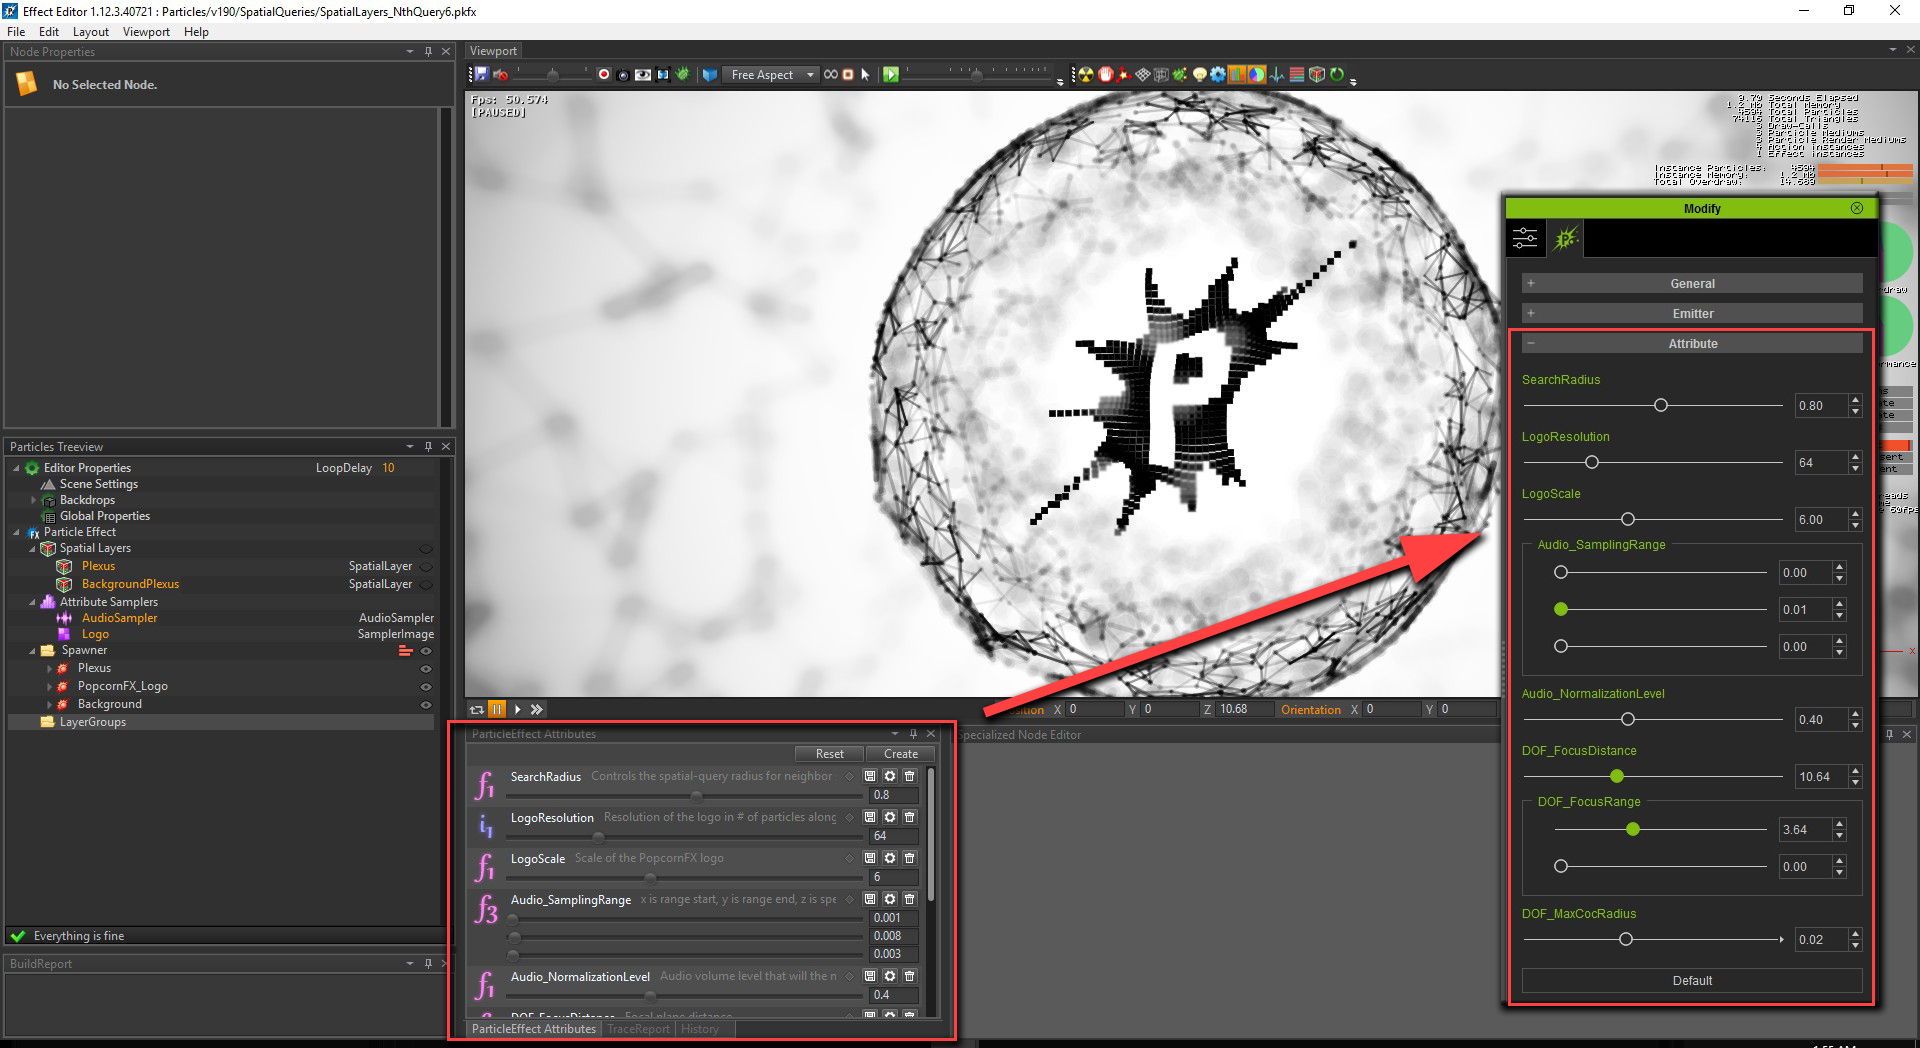Viewport: 1920px width, 1048px height.
Task: Toggle visibility eye for Plexus under Spawner
Action: pos(426,669)
